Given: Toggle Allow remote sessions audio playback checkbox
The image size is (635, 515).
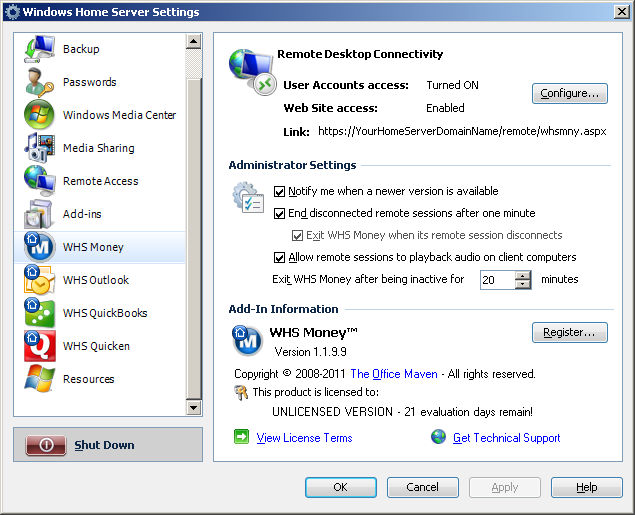Looking at the screenshot, I should pos(279,258).
